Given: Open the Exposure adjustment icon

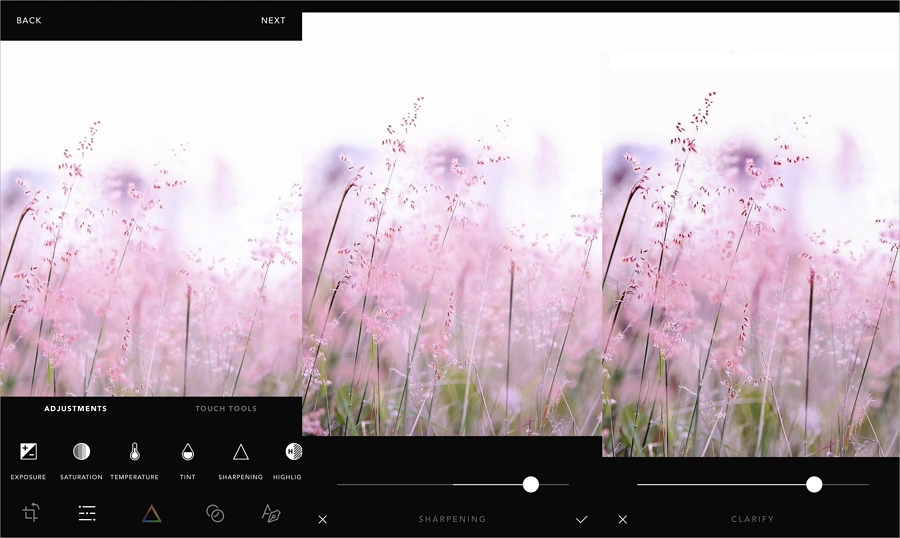Looking at the screenshot, I should pos(28,452).
